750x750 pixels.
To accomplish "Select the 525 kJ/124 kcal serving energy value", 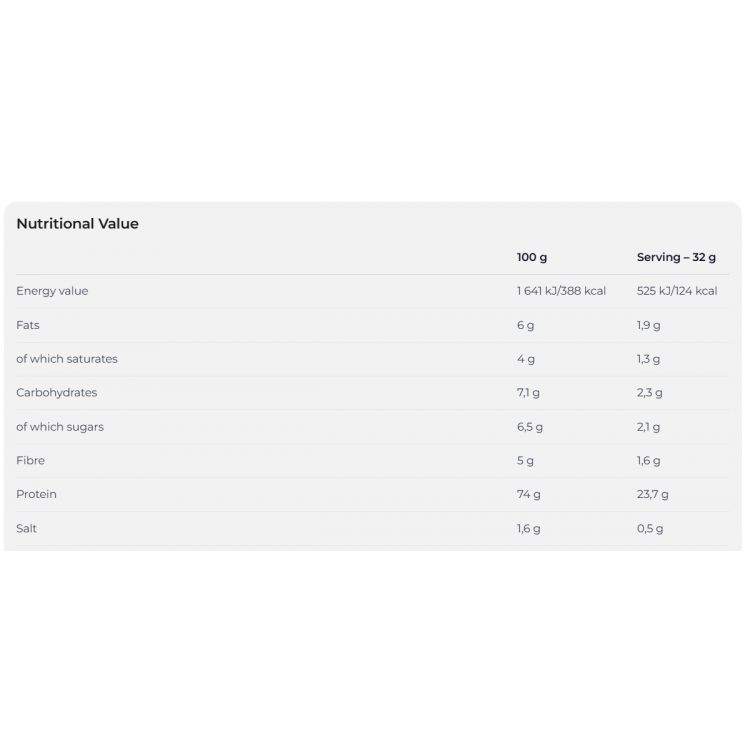I will tap(677, 291).
